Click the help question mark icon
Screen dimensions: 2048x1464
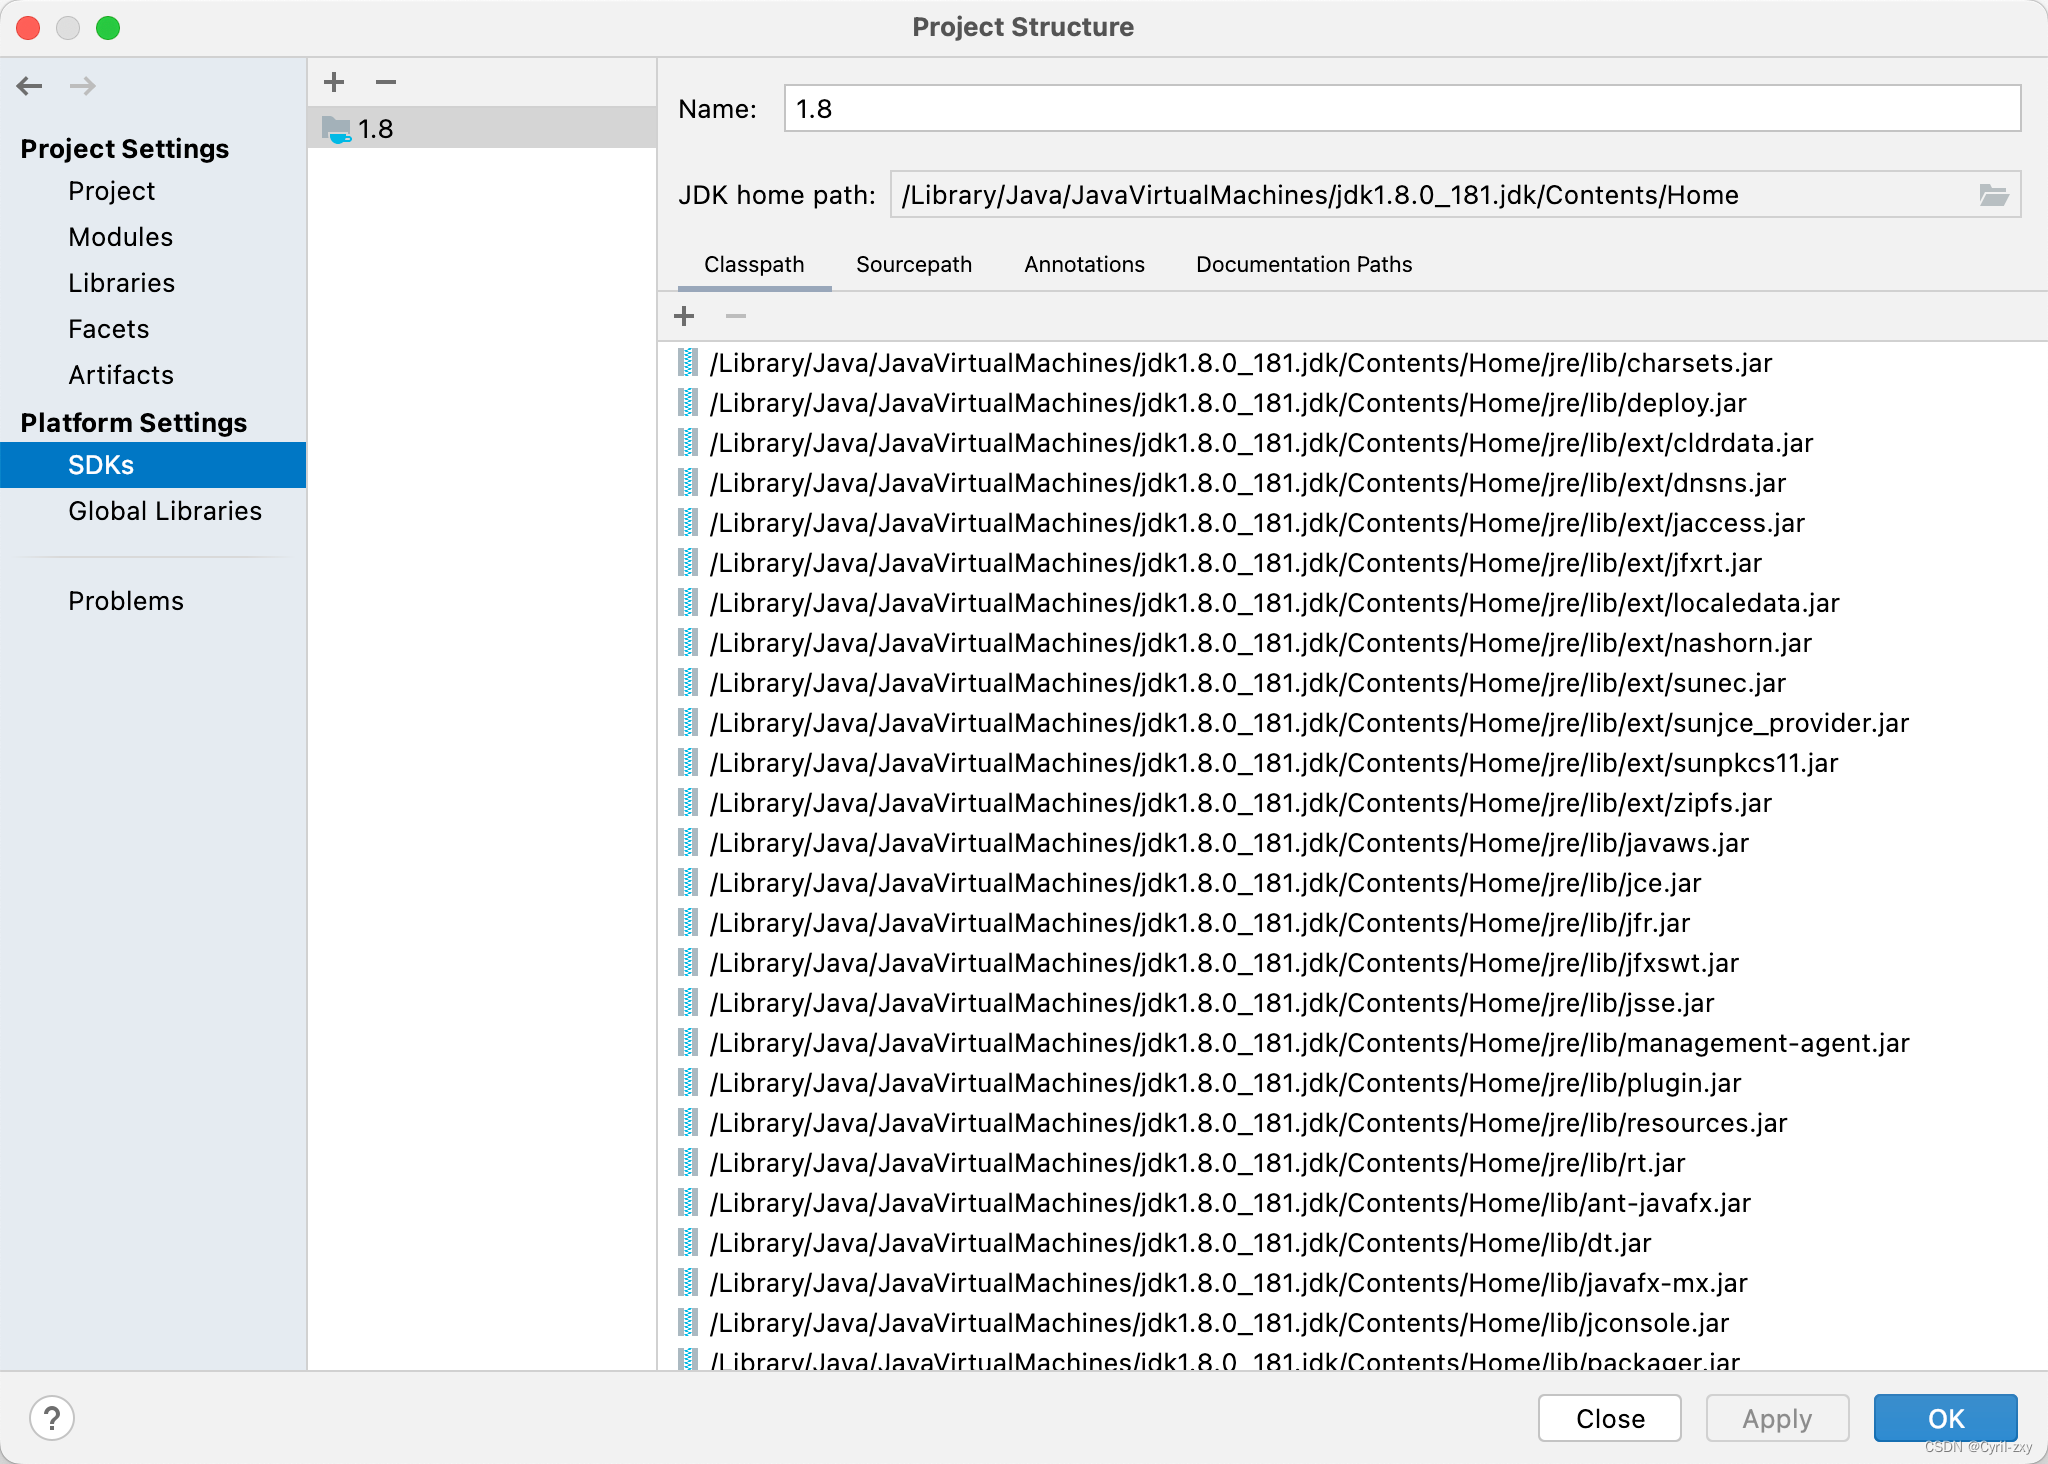click(53, 1417)
